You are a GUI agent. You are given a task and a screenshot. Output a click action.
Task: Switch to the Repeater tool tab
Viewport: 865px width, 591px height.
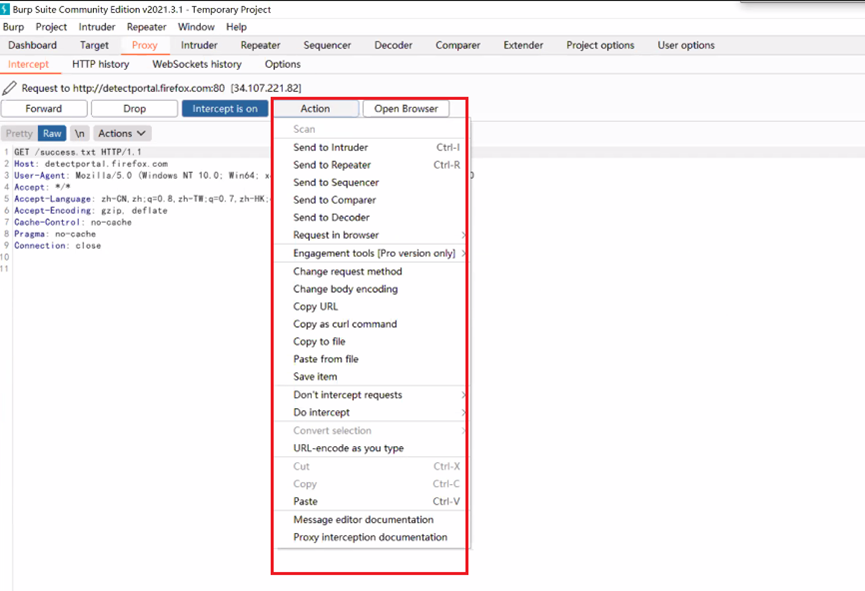[260, 45]
